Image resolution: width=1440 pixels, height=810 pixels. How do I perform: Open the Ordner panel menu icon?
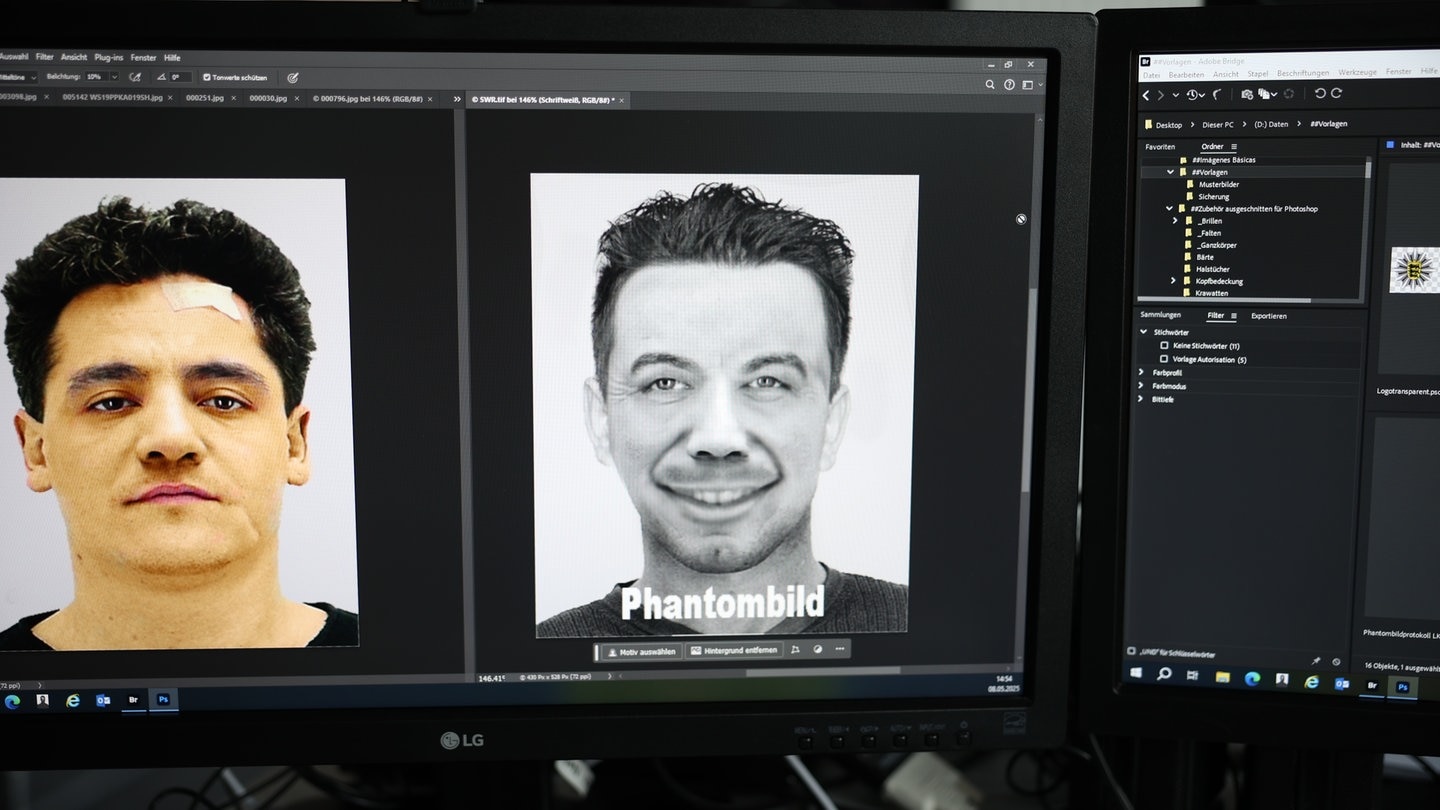click(x=1234, y=147)
